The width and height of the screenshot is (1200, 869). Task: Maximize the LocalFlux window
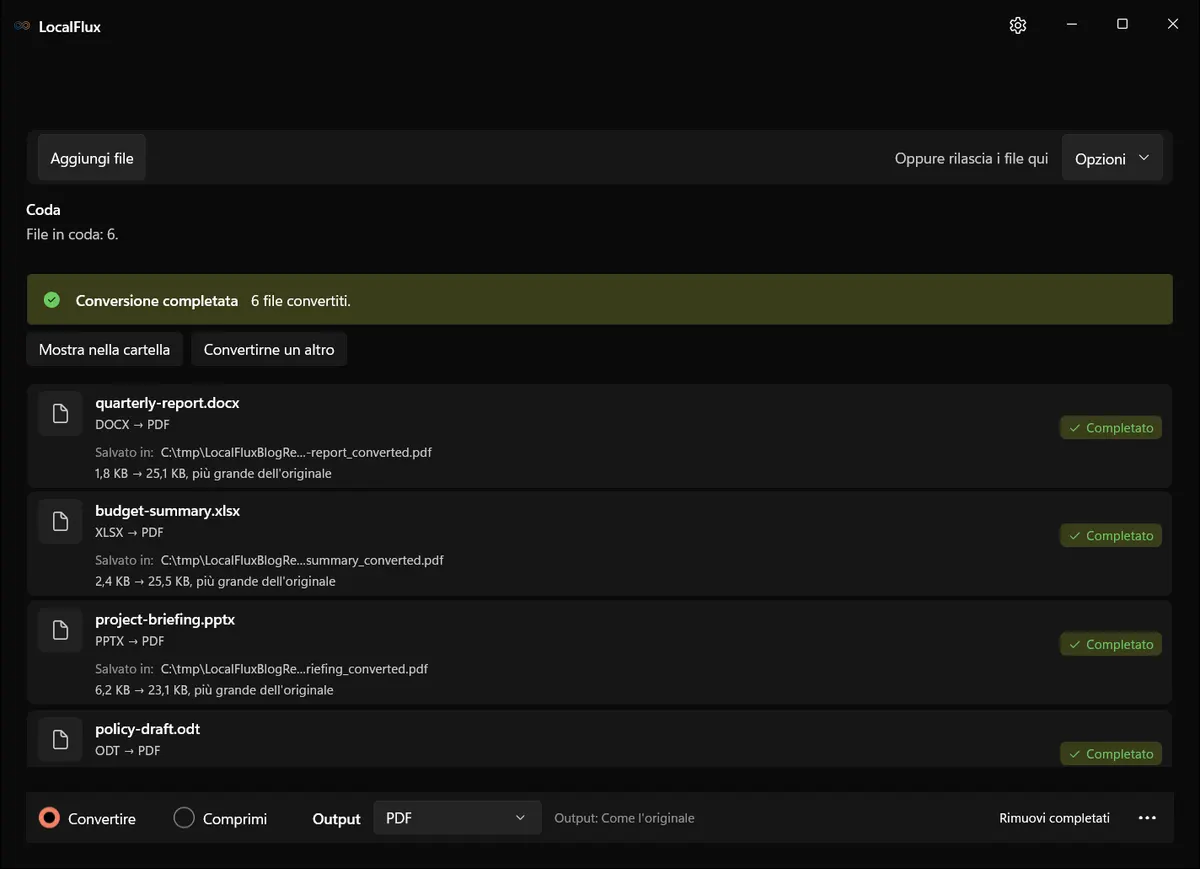point(1122,25)
